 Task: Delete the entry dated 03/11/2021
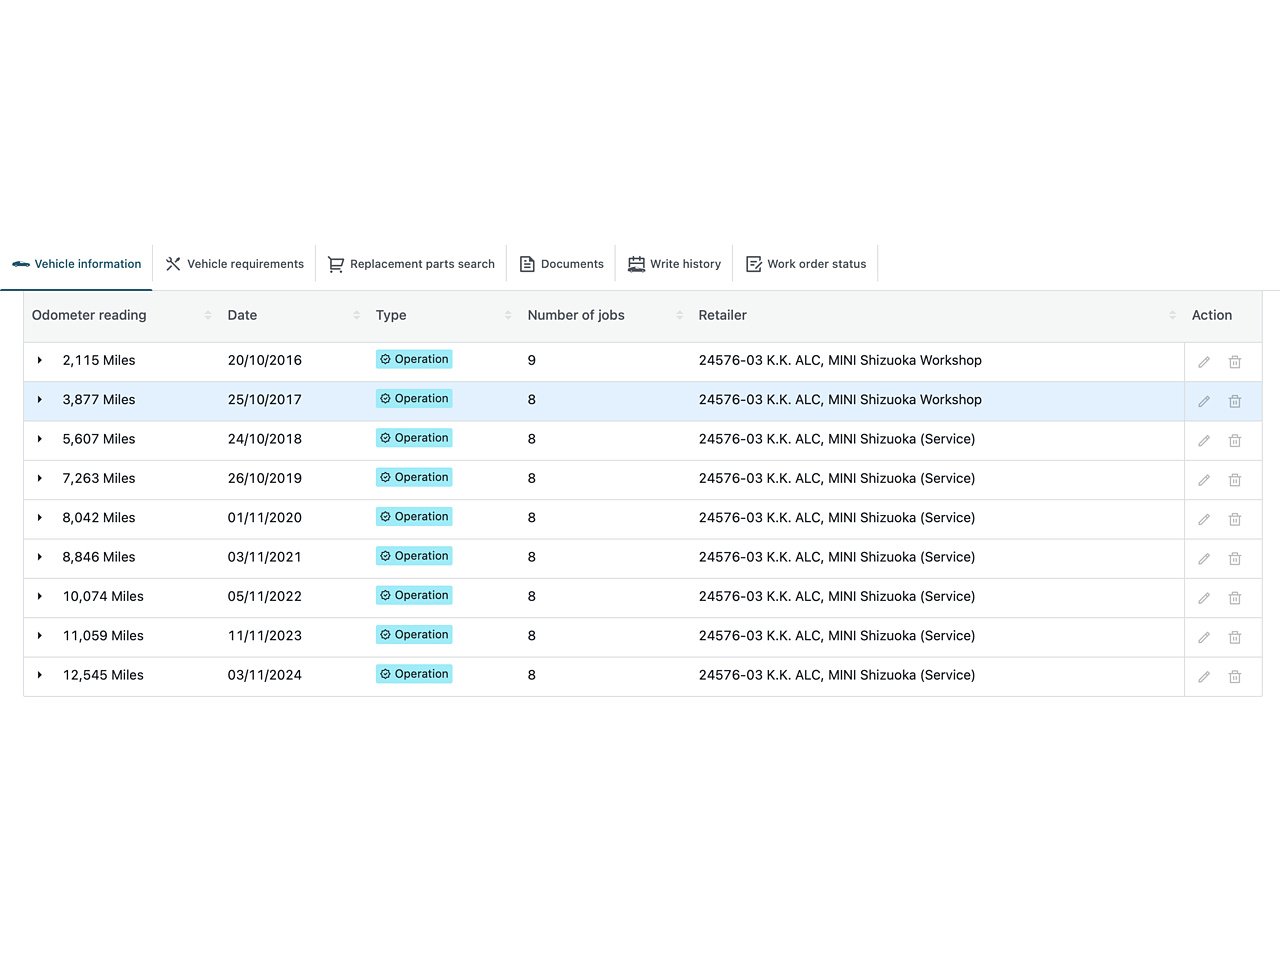1235,559
